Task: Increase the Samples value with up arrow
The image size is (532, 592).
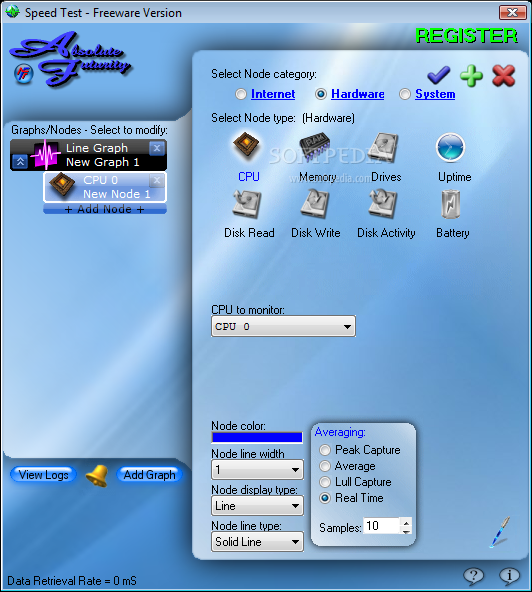Action: coord(406,523)
